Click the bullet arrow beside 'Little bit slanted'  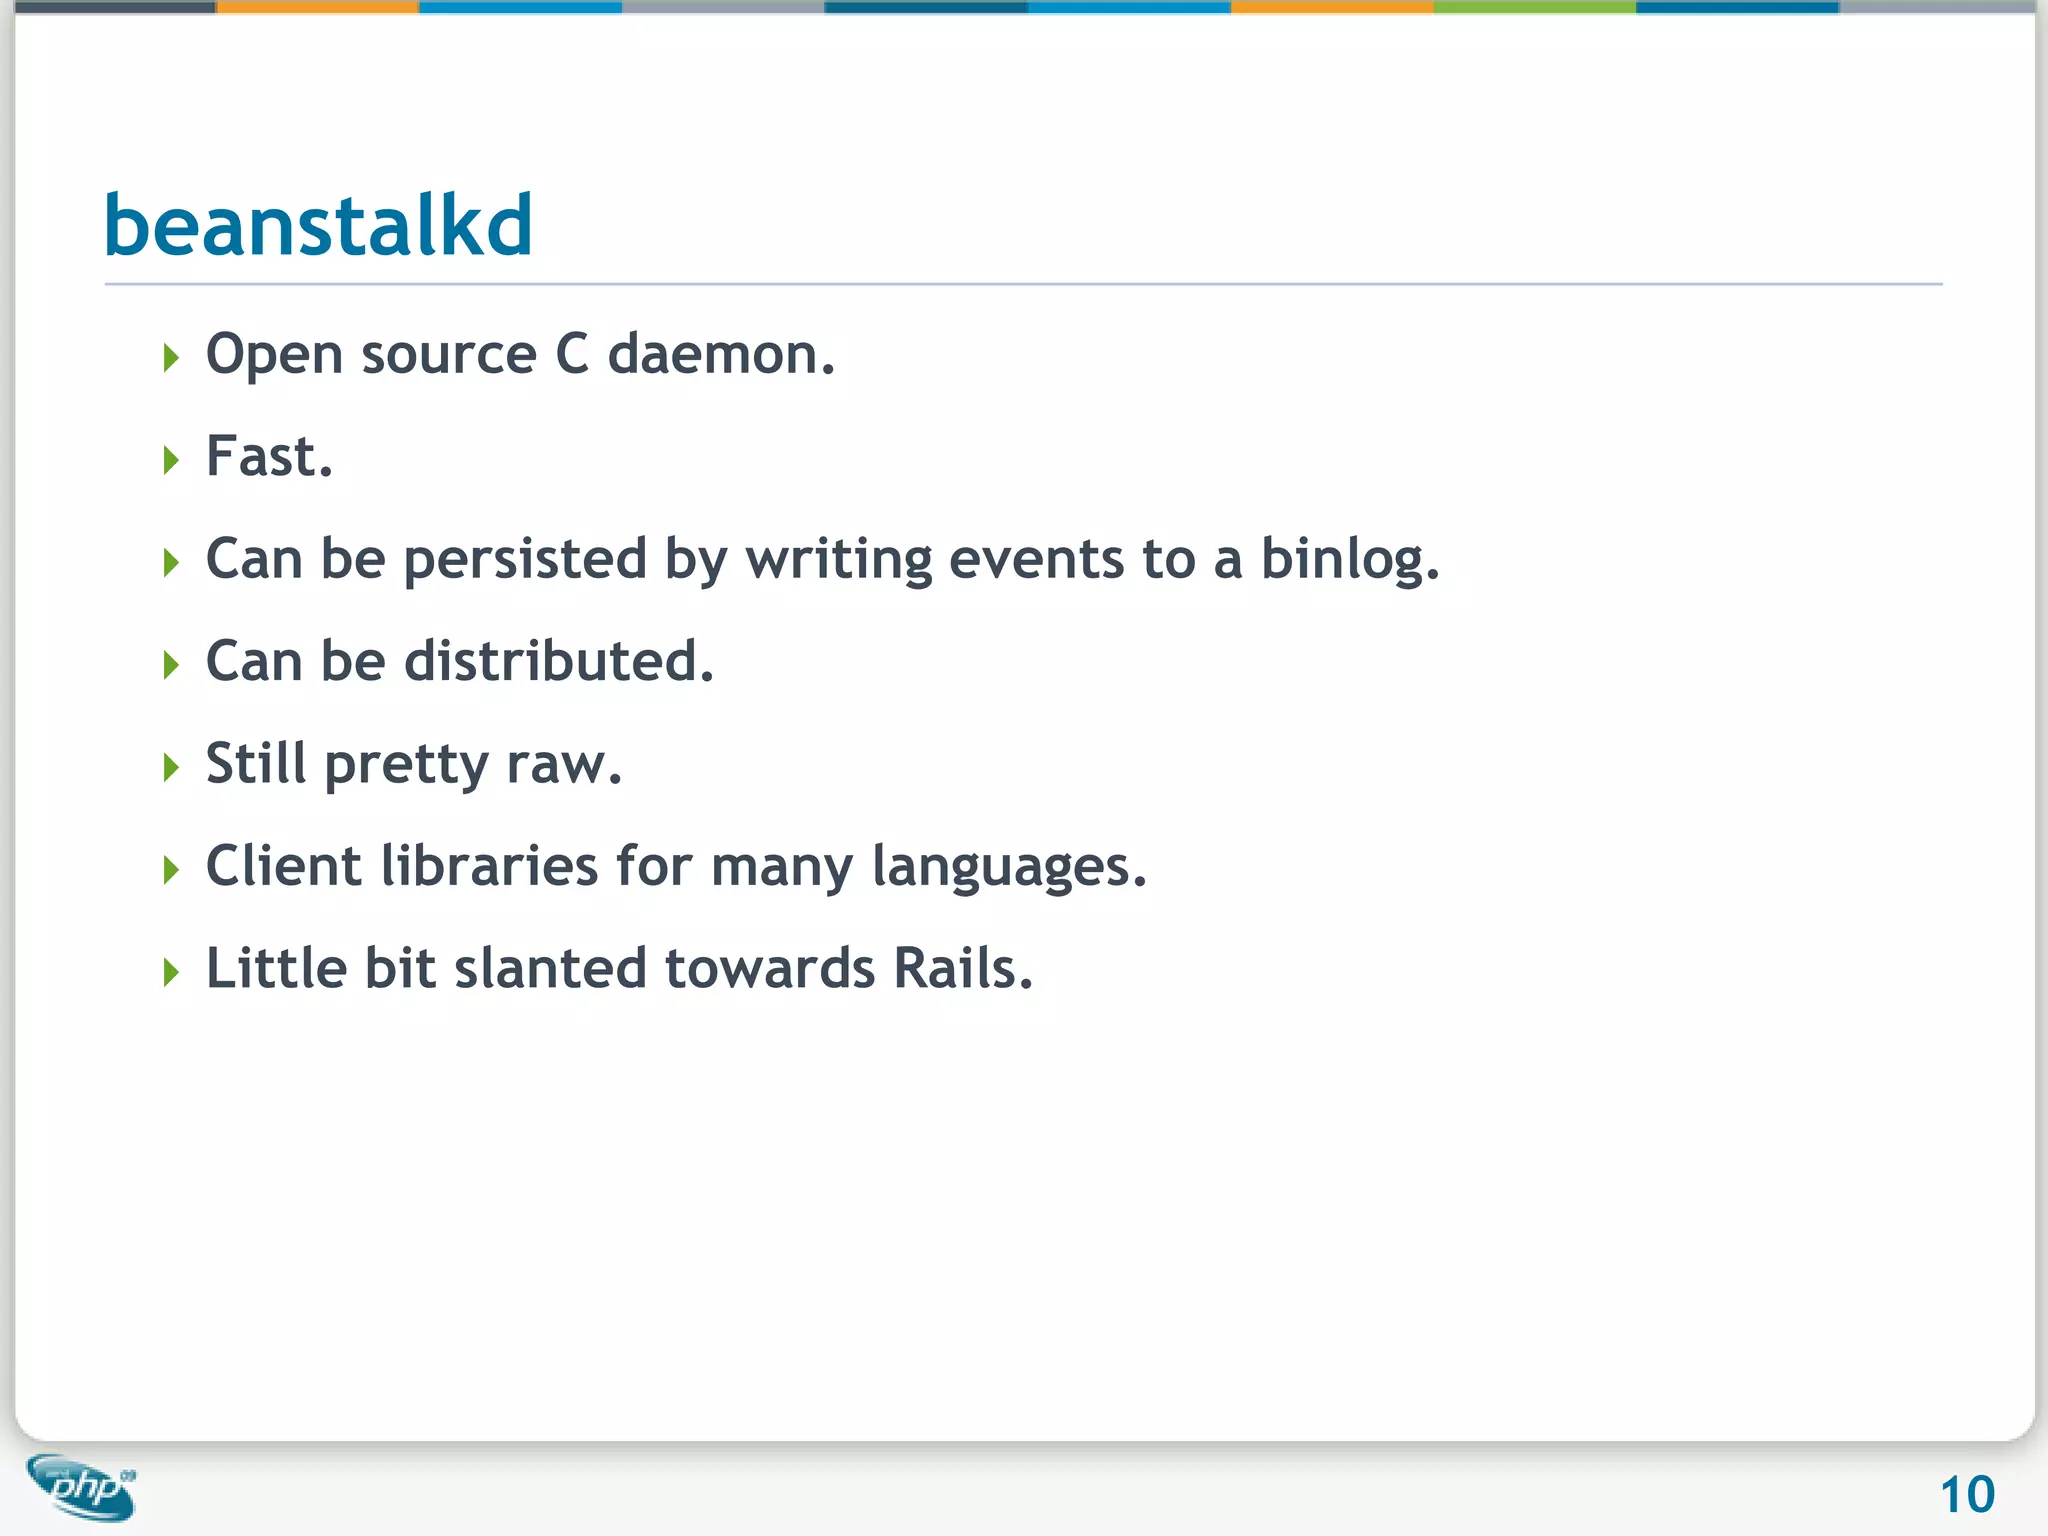point(171,972)
